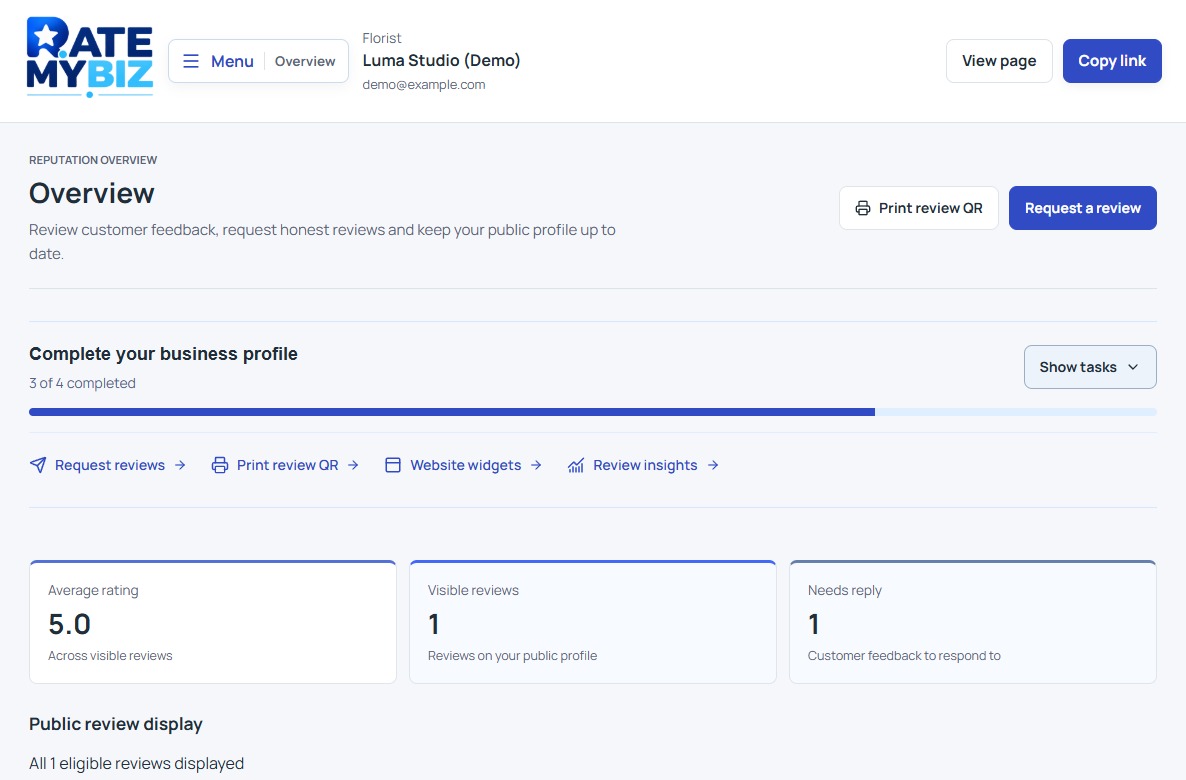Viewport: 1186px width, 780px height.
Task: Click 'Complete your business profile' heading
Action: point(163,354)
